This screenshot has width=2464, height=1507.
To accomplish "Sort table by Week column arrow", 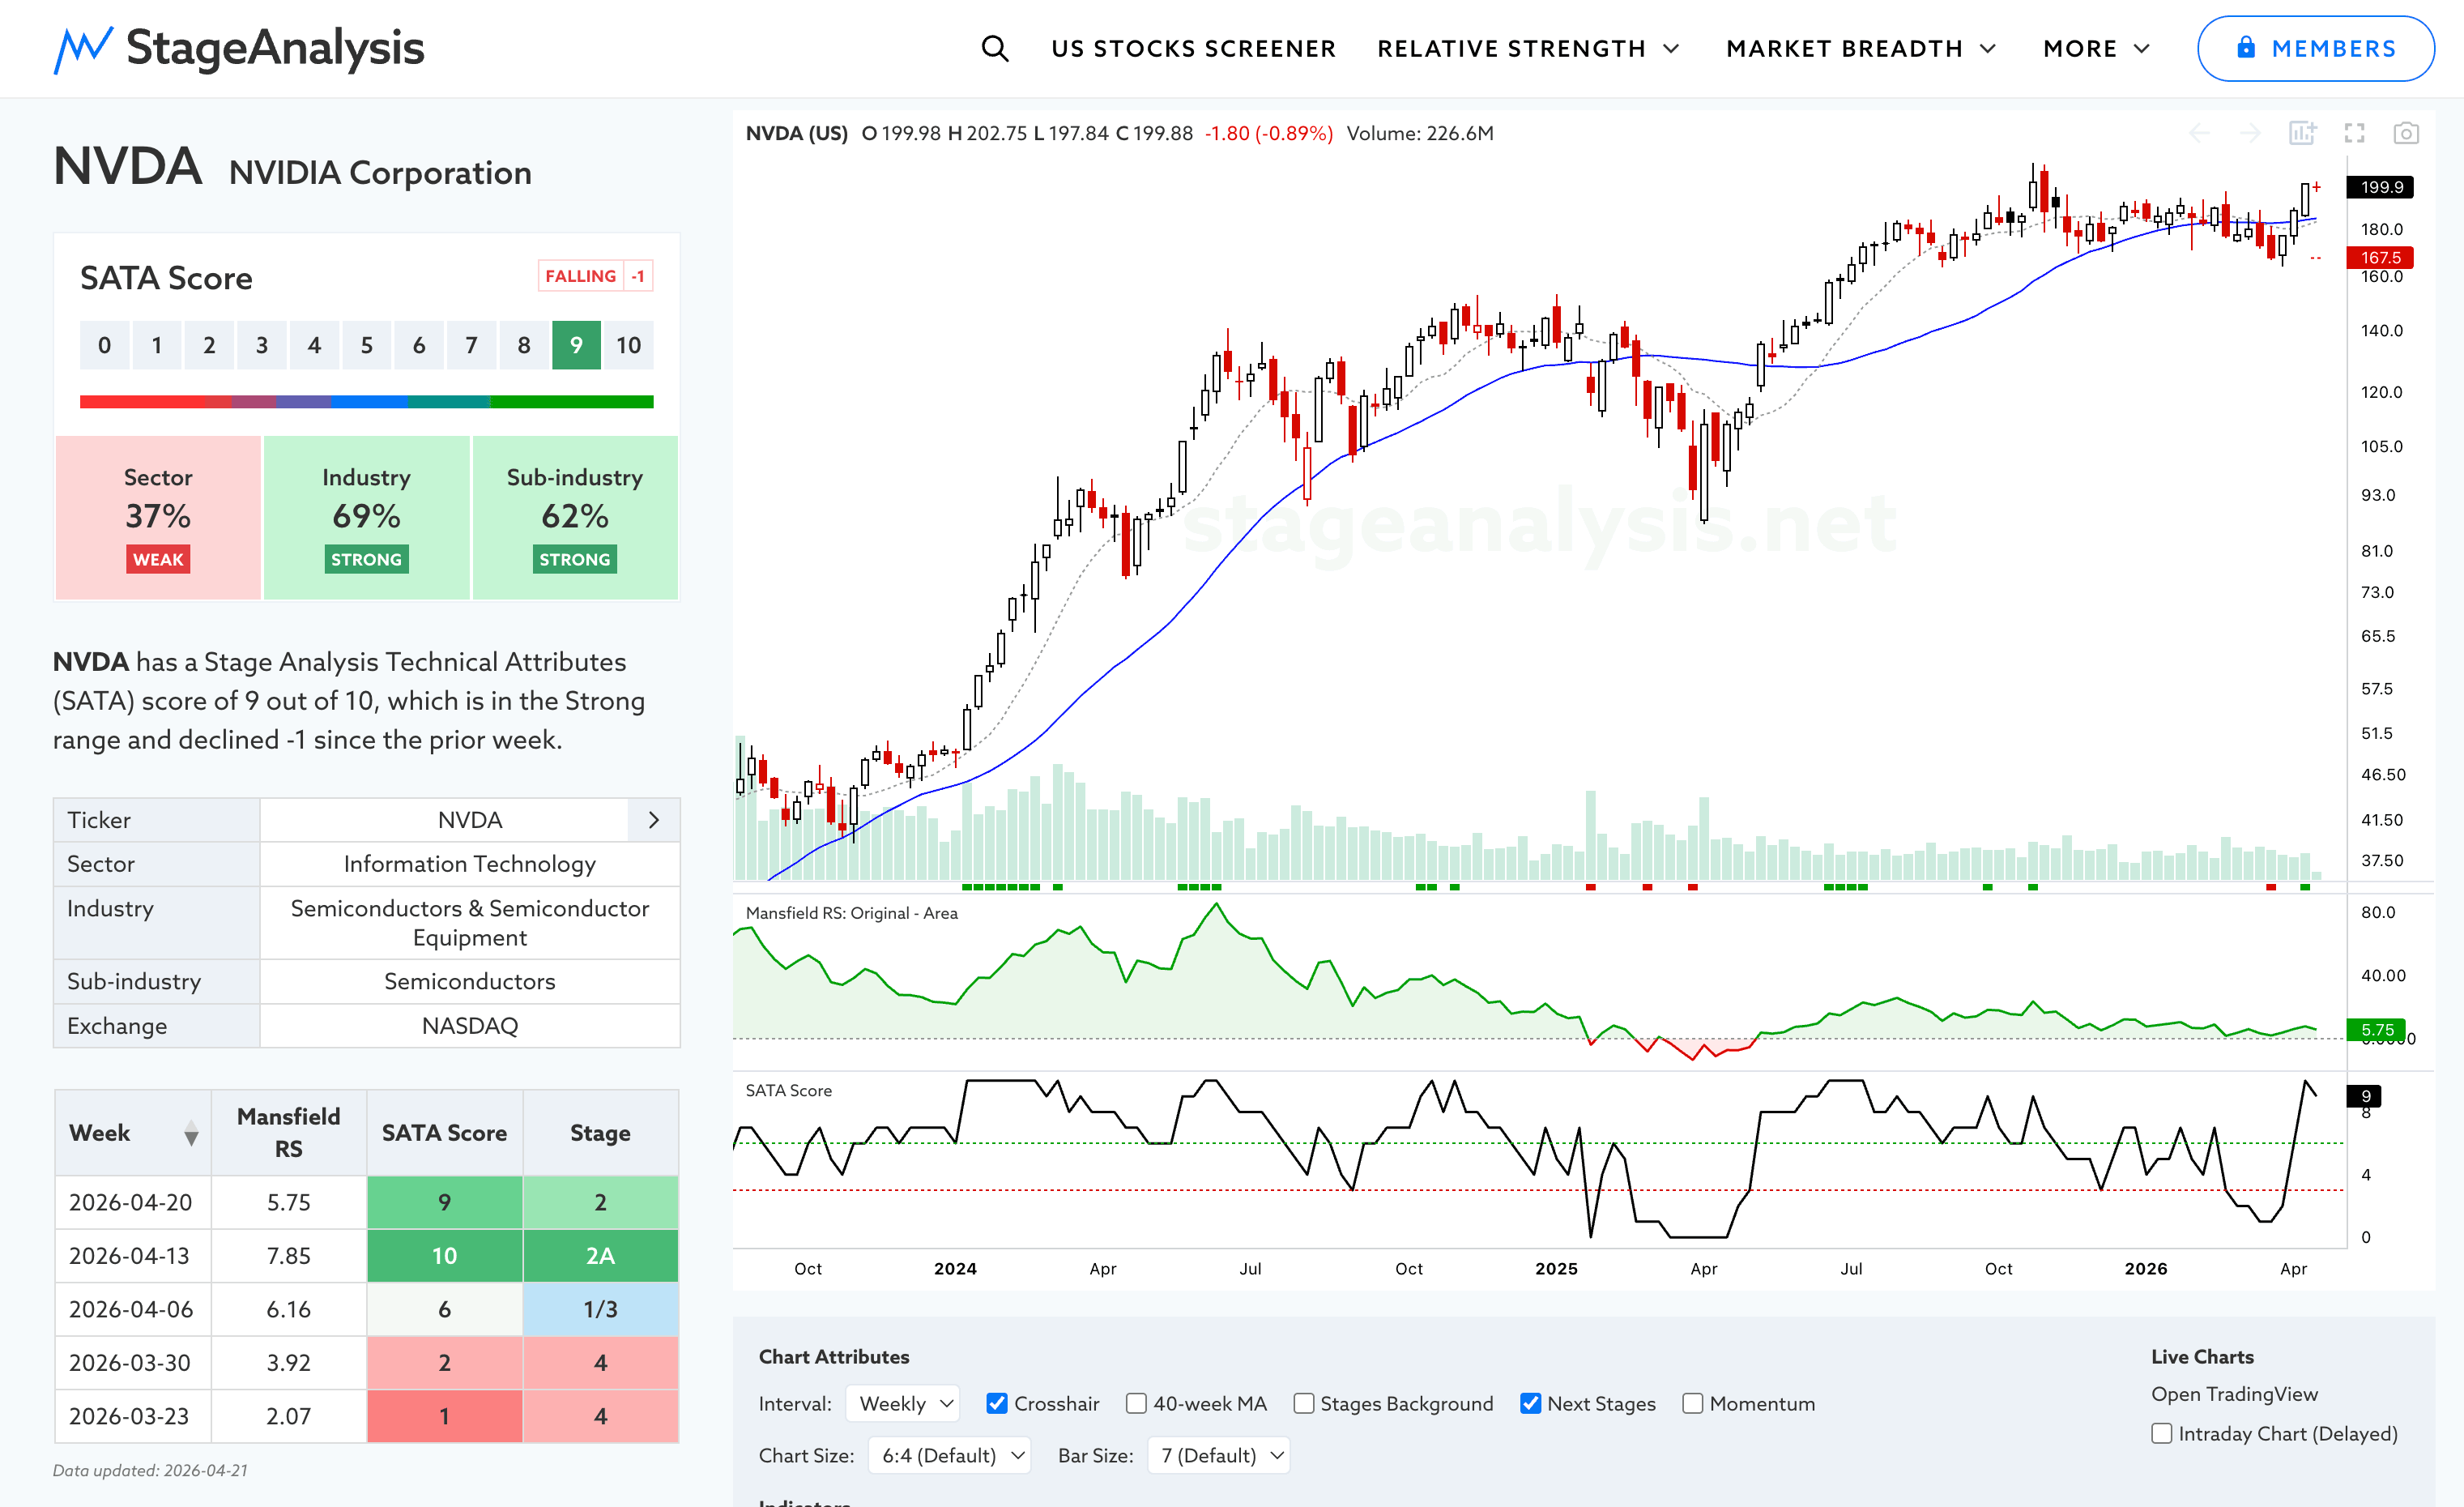I will [x=191, y=1134].
